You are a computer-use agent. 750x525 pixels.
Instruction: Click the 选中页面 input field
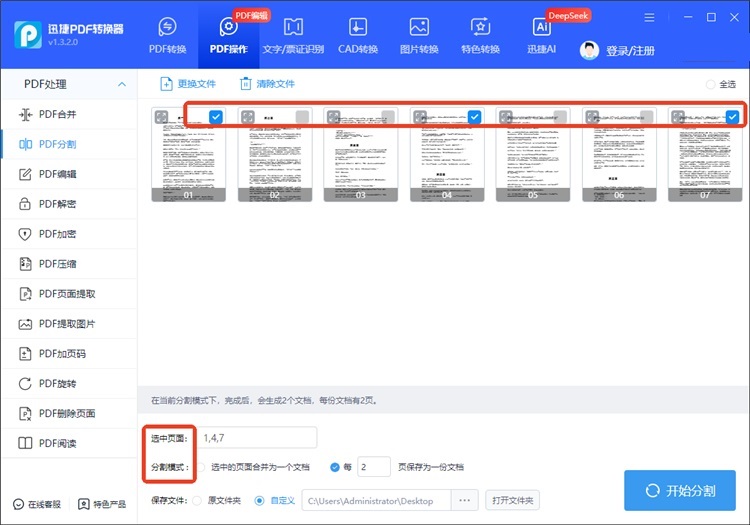tap(257, 437)
